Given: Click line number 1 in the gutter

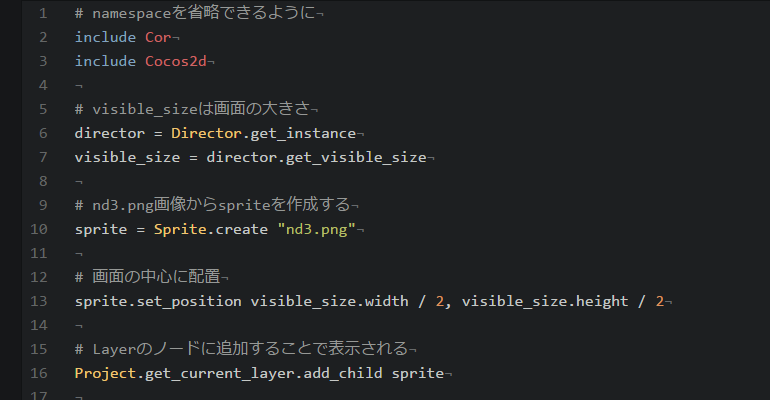Looking at the screenshot, I should [x=43, y=13].
